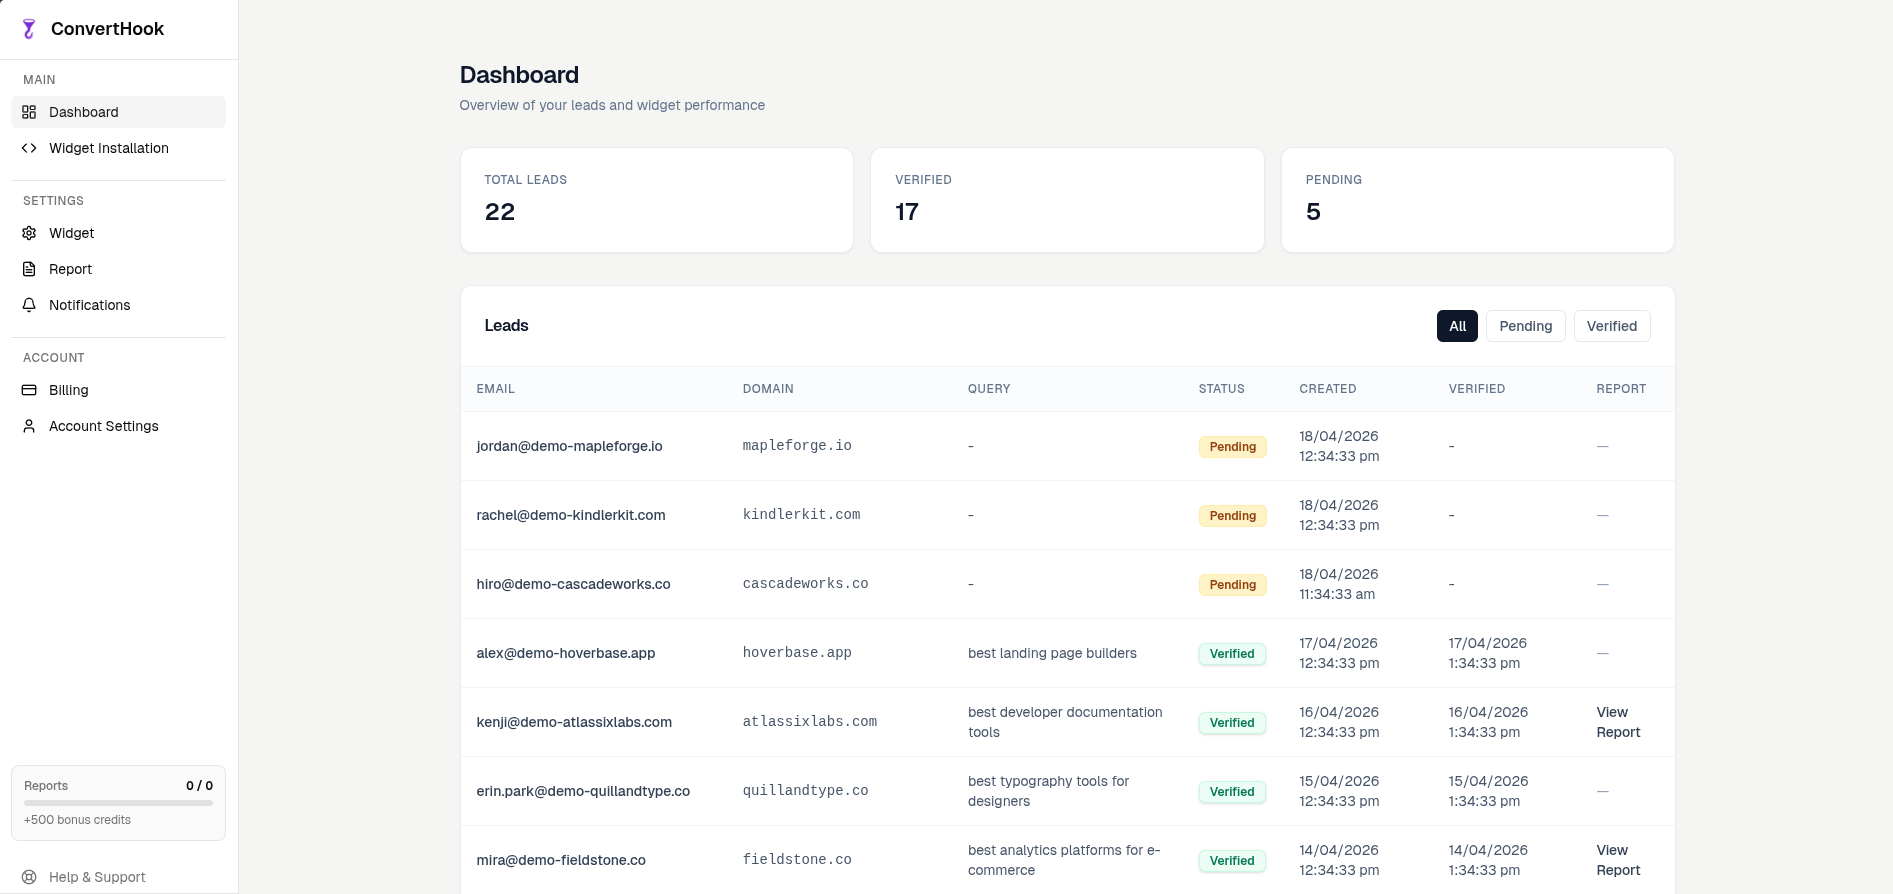The height and width of the screenshot is (894, 1893).
Task: Click the DOMAIN column header
Action: (768, 389)
